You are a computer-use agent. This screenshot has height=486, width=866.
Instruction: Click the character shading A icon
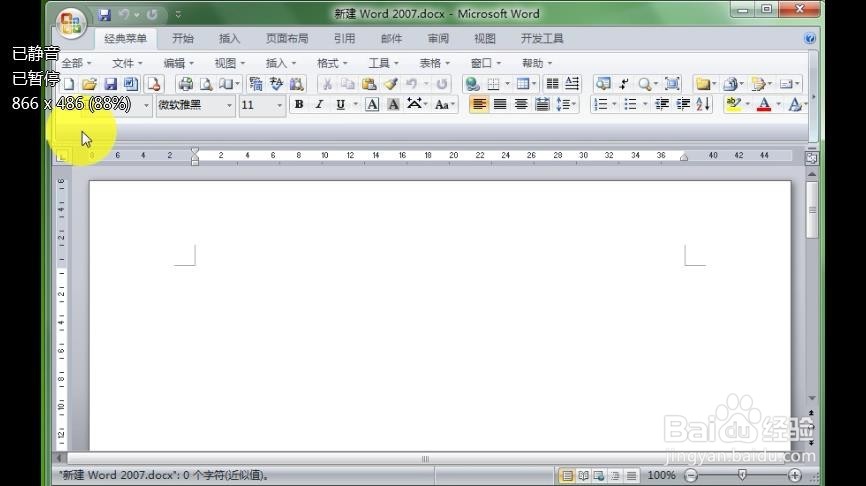393,104
